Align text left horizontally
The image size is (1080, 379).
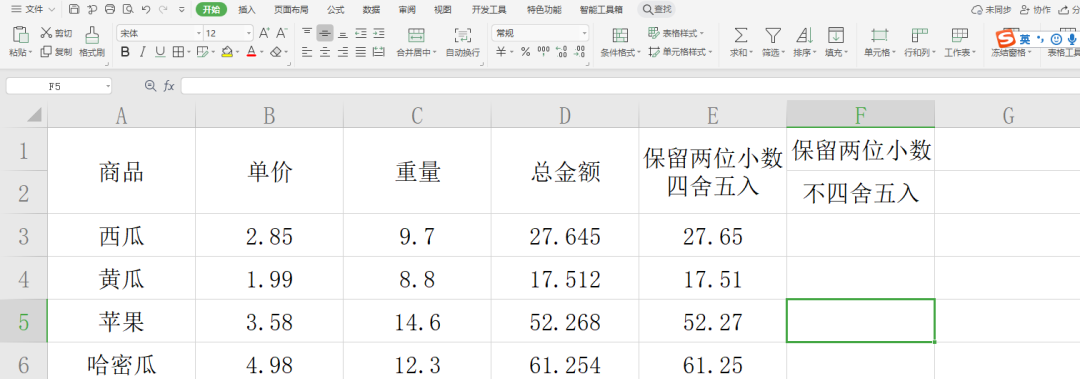point(307,52)
